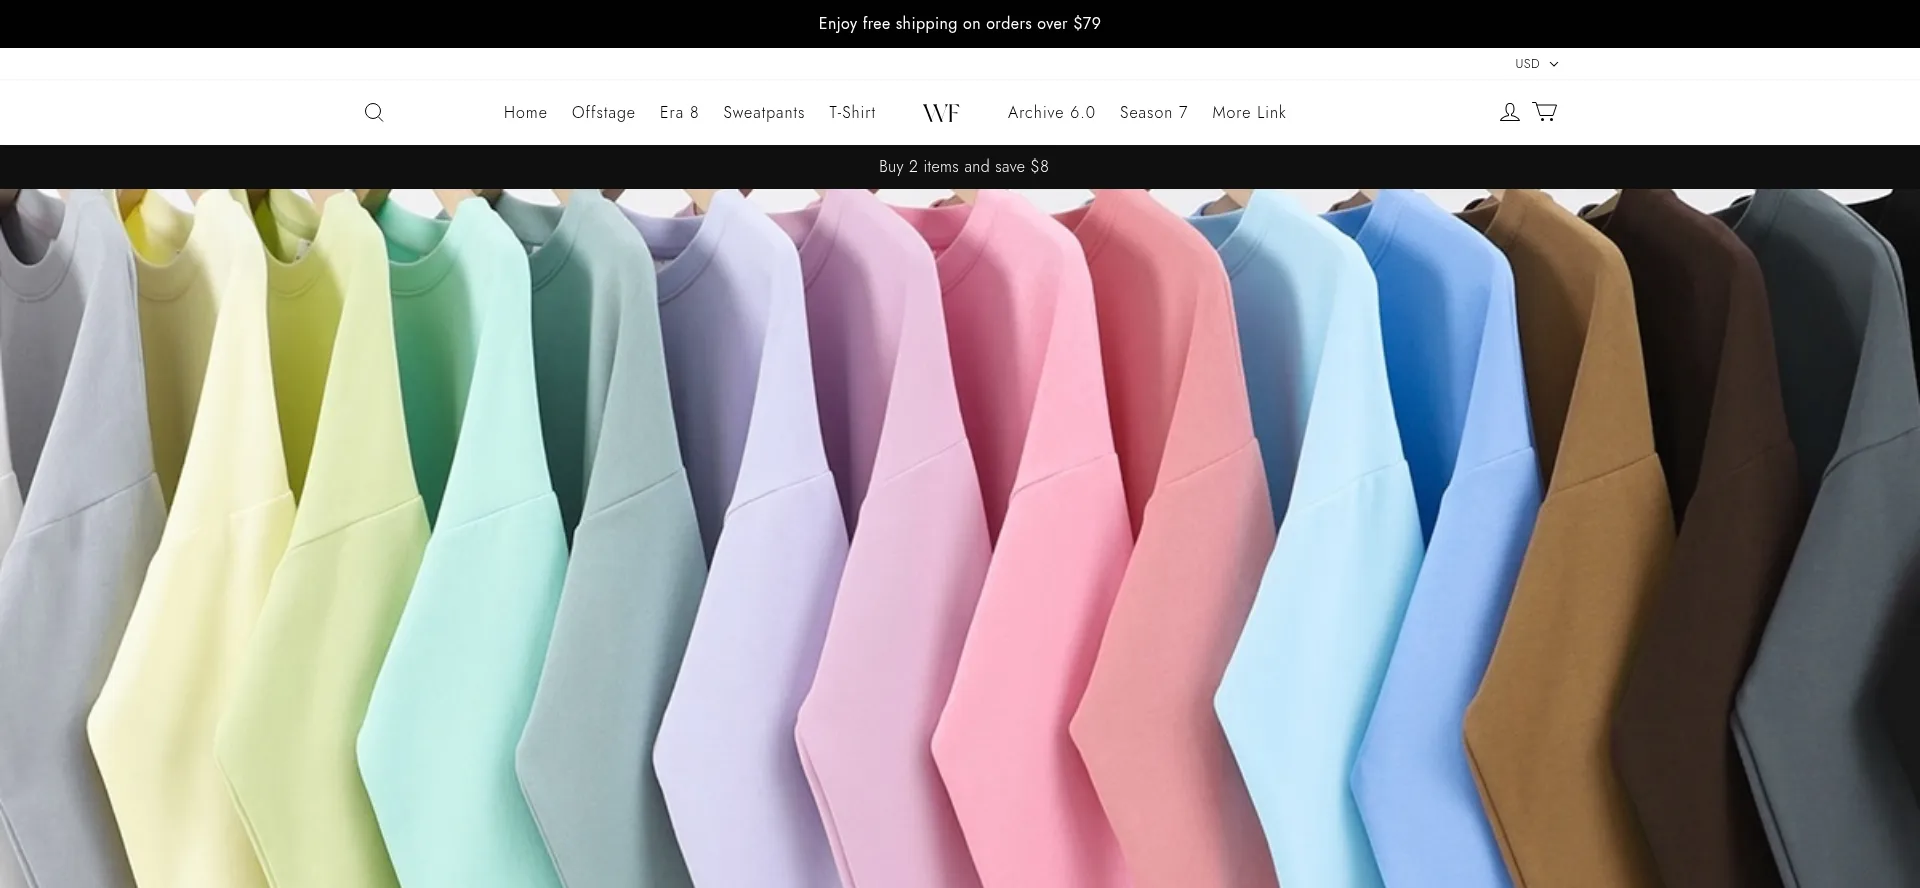Image resolution: width=1920 pixels, height=888 pixels.
Task: Click the account user icon
Action: pos(1509,113)
